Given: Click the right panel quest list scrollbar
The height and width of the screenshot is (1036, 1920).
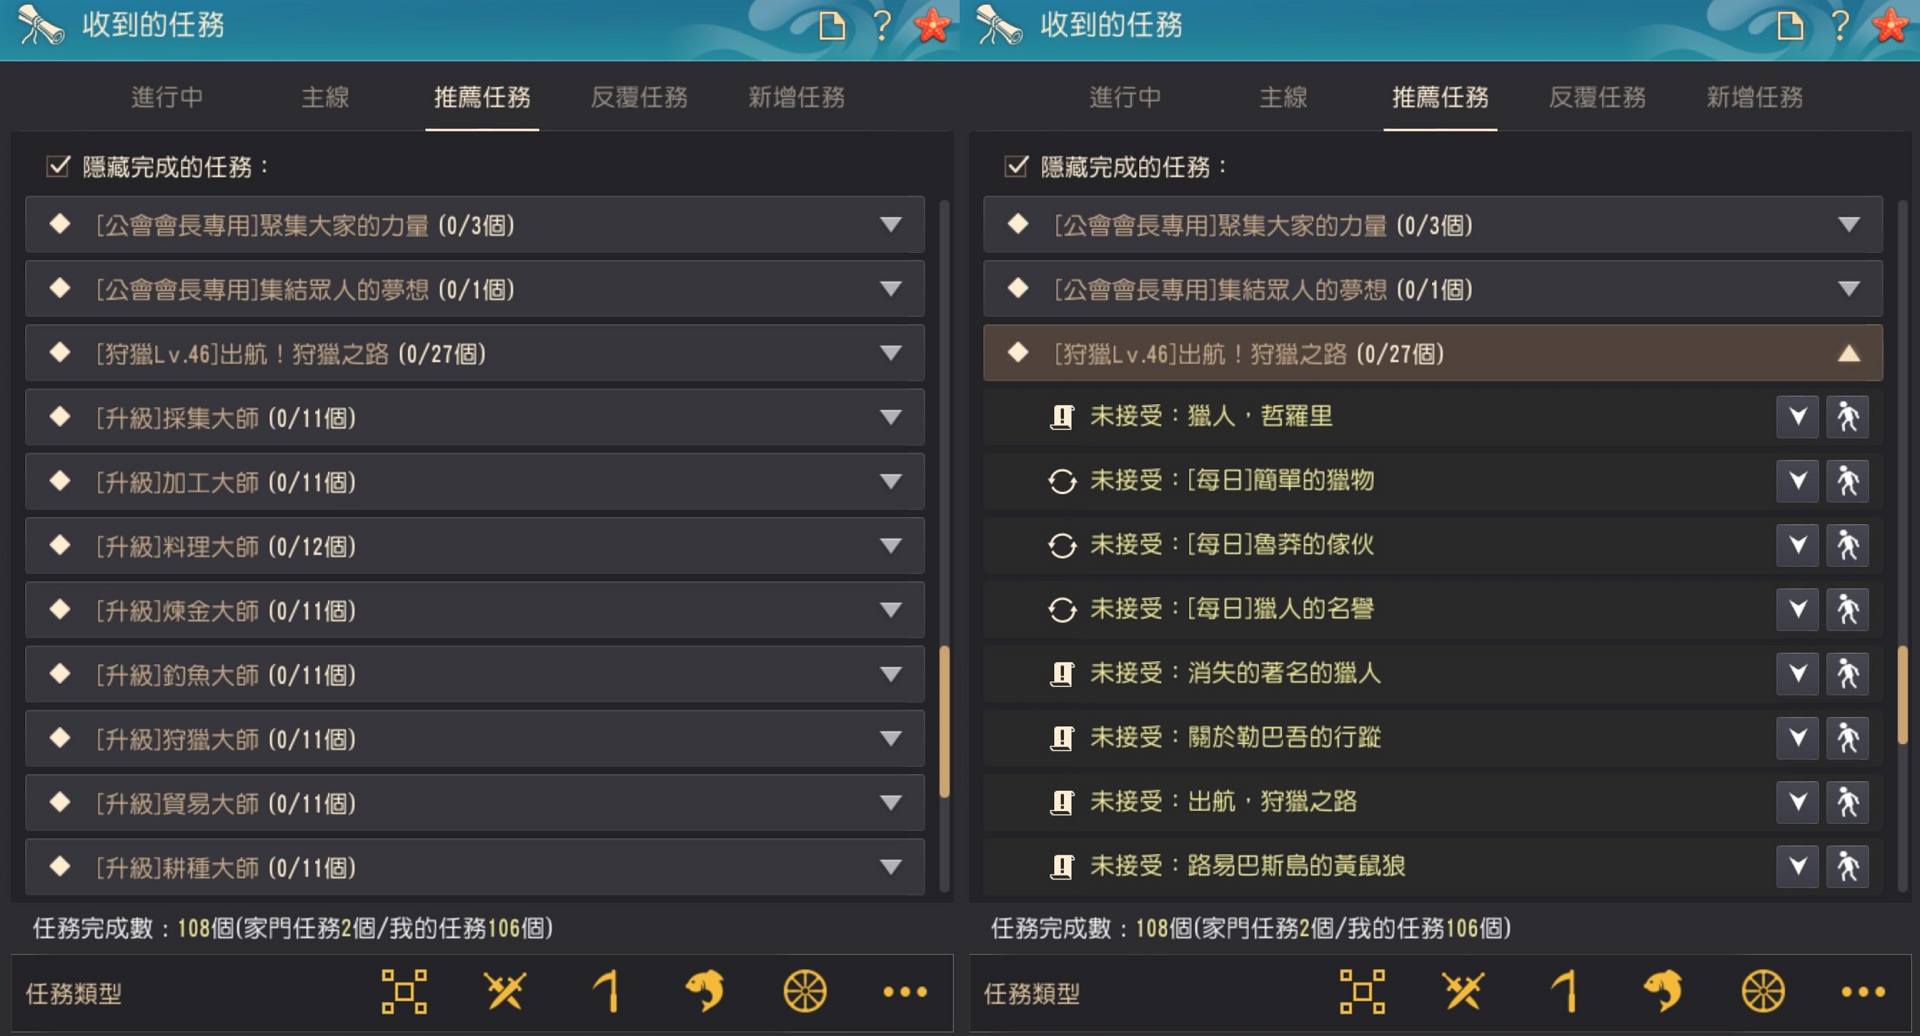Looking at the screenshot, I should [x=1902, y=695].
